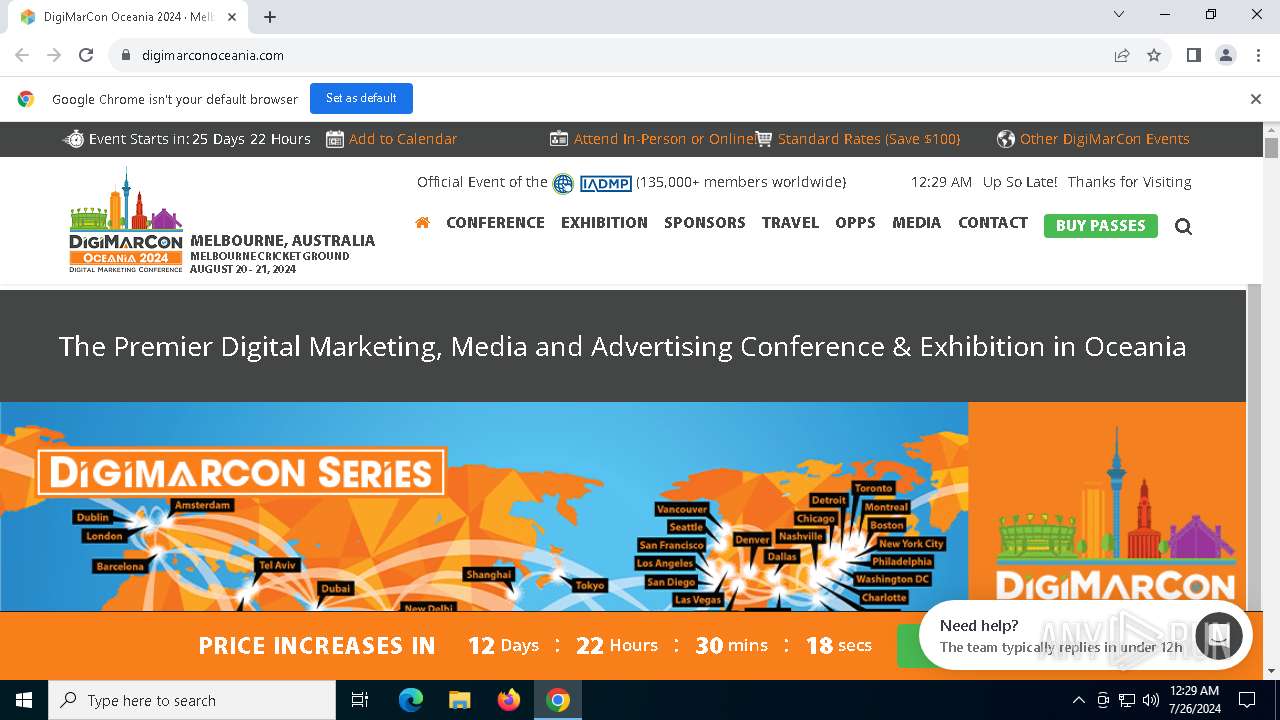1280x720 pixels.
Task: Show hidden system tray icons
Action: pyautogui.click(x=1078, y=700)
